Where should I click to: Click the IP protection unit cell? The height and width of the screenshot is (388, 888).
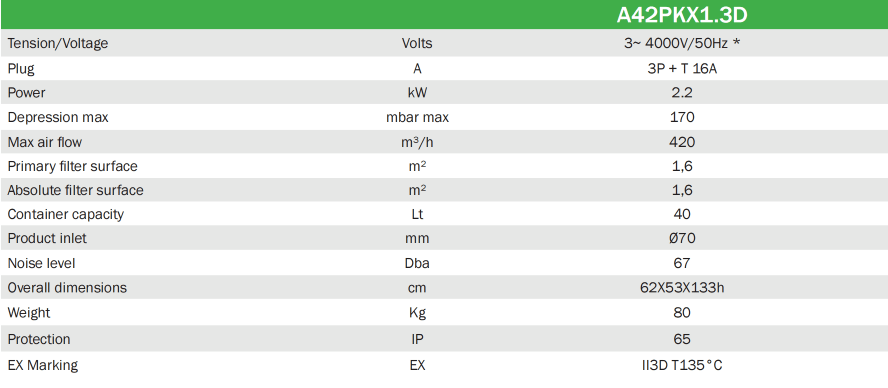click(417, 339)
